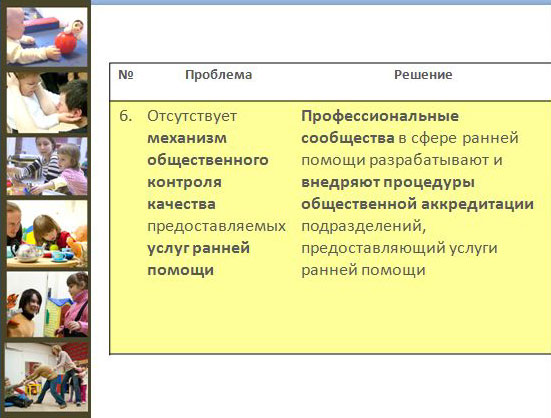Click the 'Проблема' column header
This screenshot has width=551, height=418.
tap(219, 75)
